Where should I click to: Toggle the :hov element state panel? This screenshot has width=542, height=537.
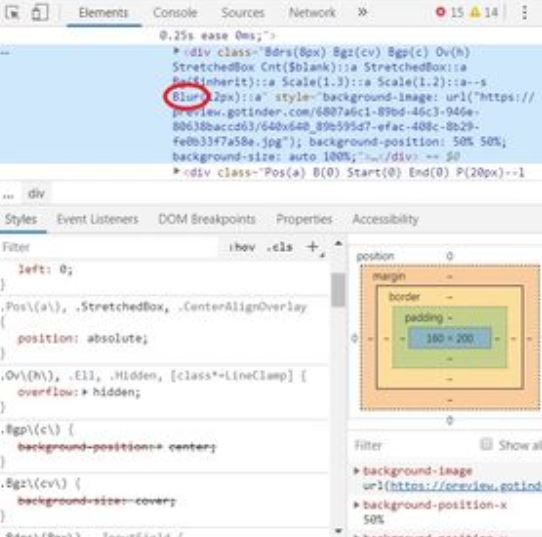242,247
